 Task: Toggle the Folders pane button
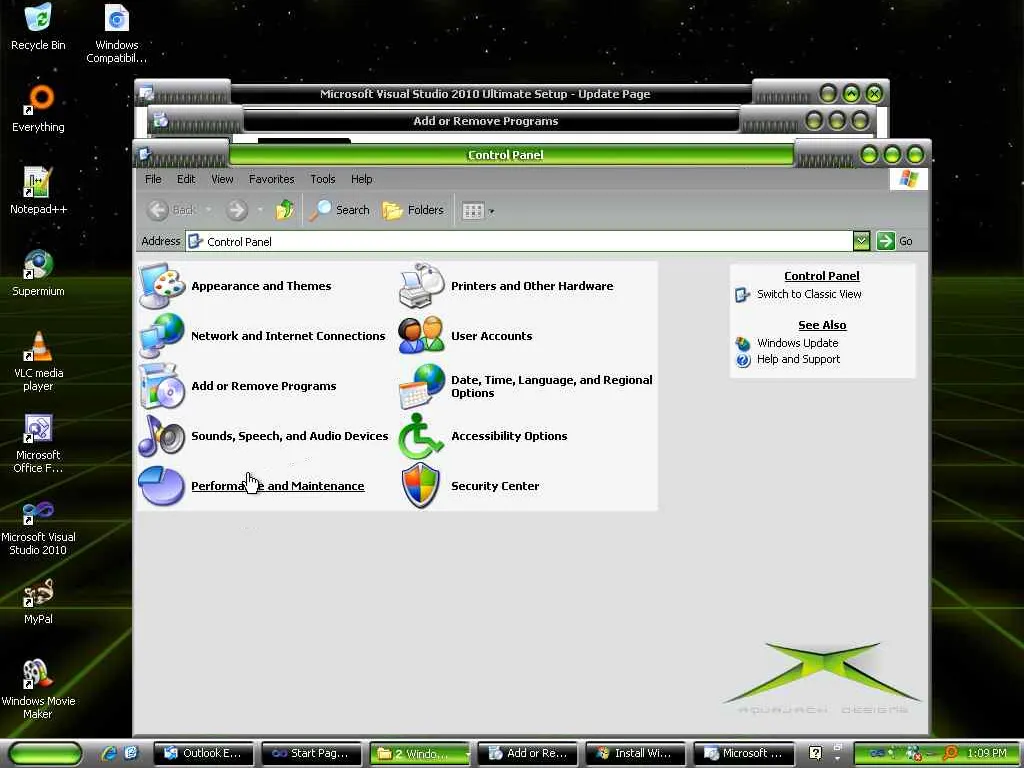click(x=413, y=210)
